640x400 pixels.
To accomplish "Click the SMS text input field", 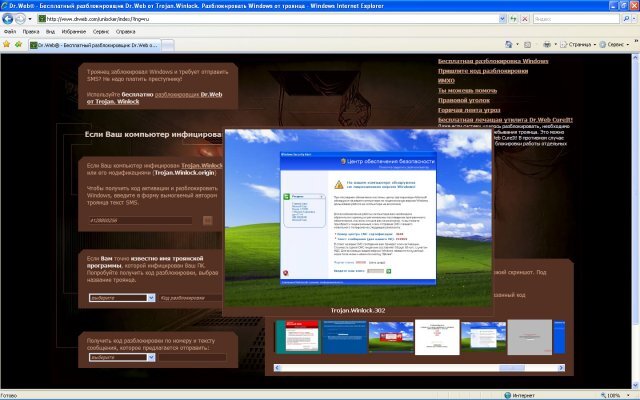I will tap(141, 220).
